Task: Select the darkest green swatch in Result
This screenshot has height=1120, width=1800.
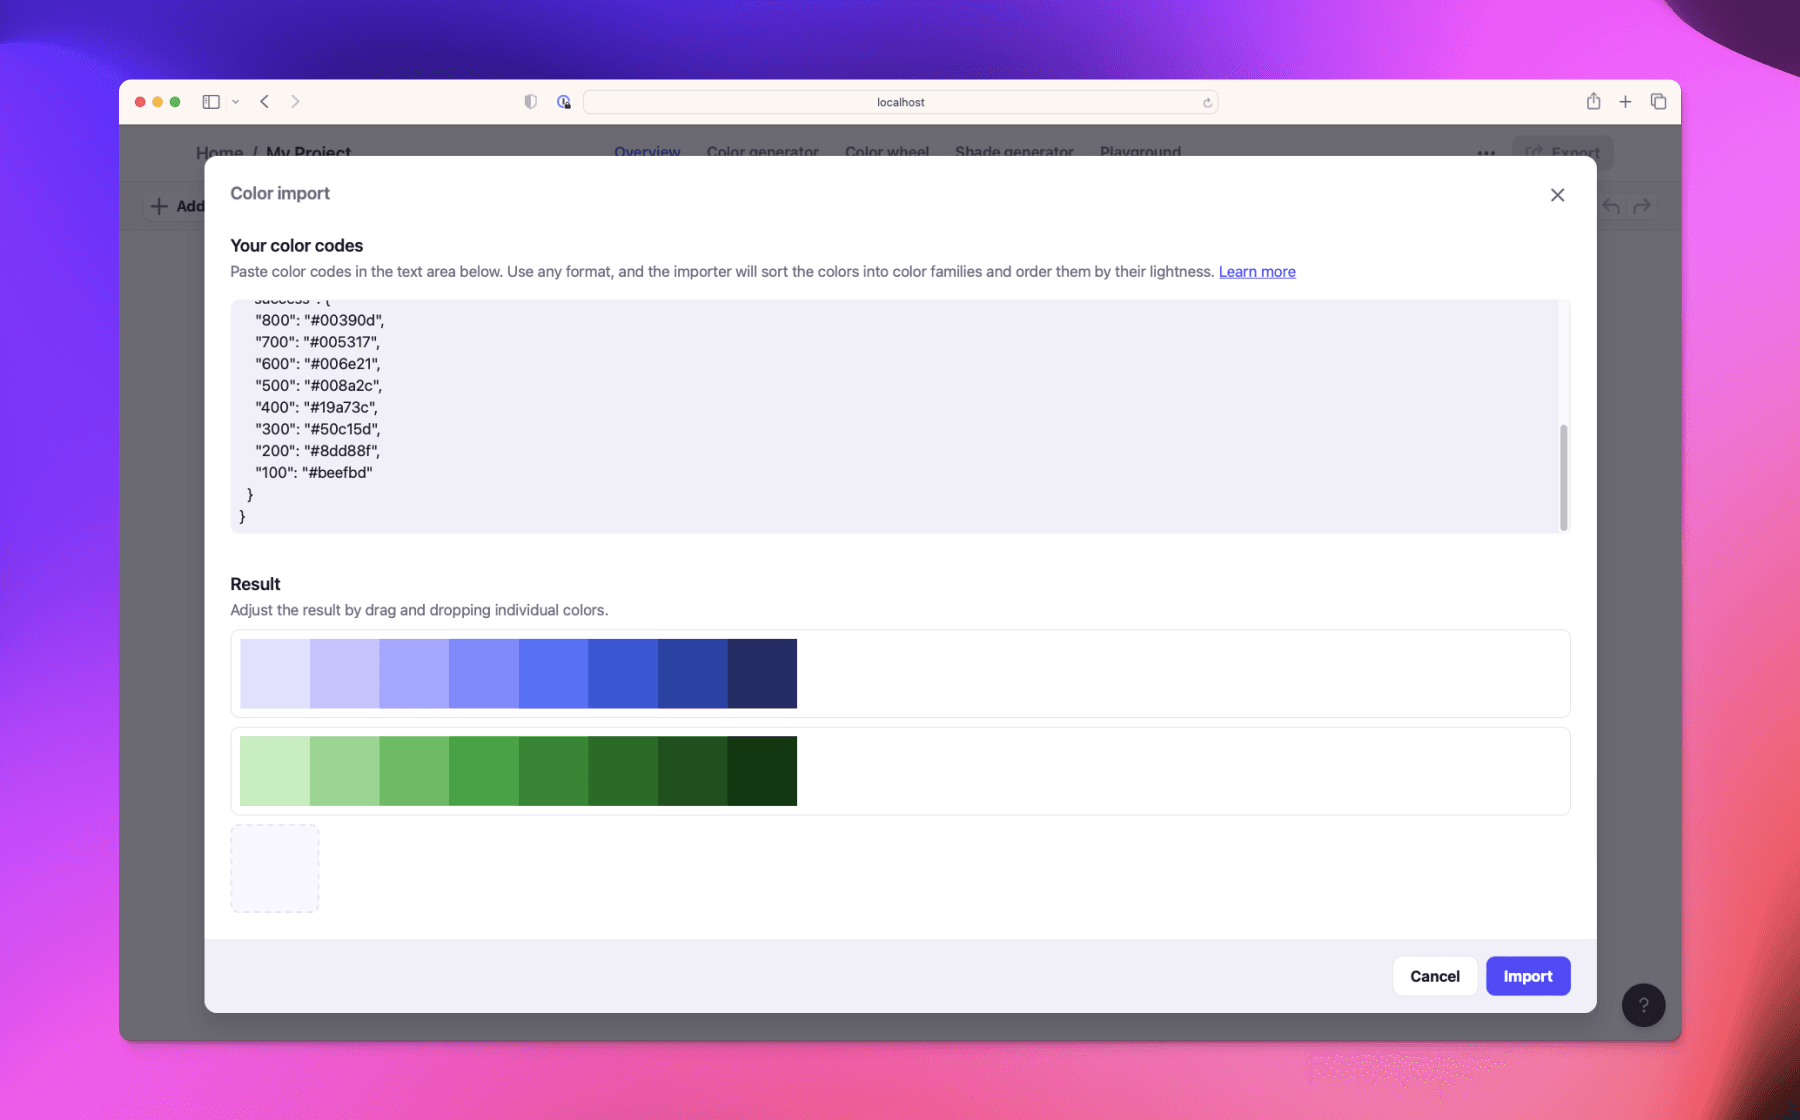Action: point(762,770)
